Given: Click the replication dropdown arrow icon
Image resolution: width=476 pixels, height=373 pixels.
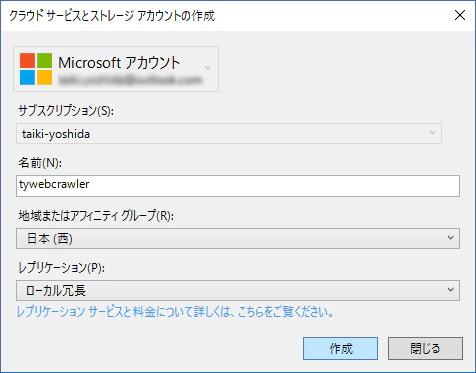Looking at the screenshot, I should [451, 289].
